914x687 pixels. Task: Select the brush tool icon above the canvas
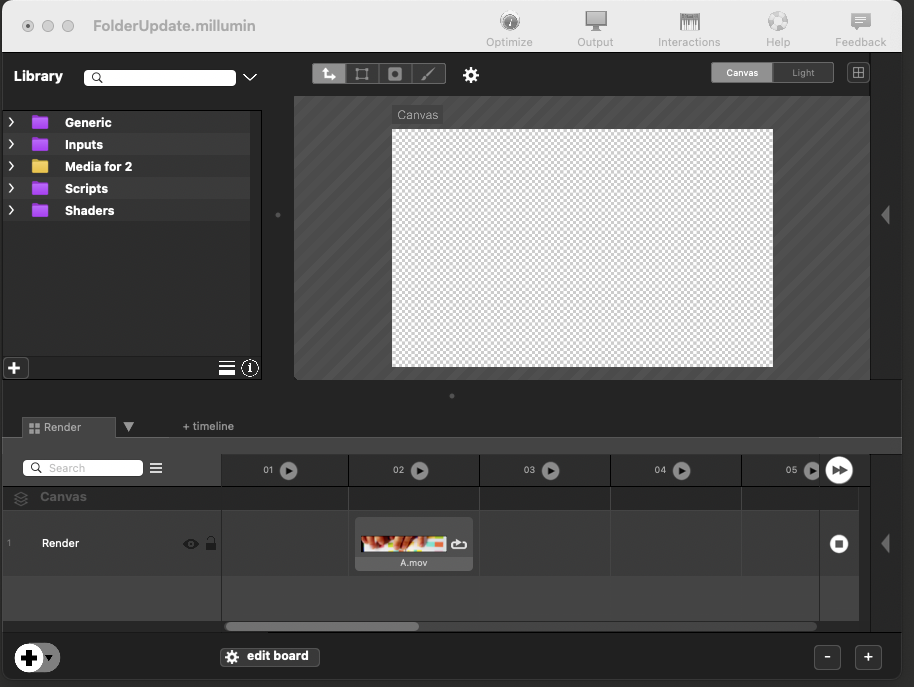pos(428,74)
